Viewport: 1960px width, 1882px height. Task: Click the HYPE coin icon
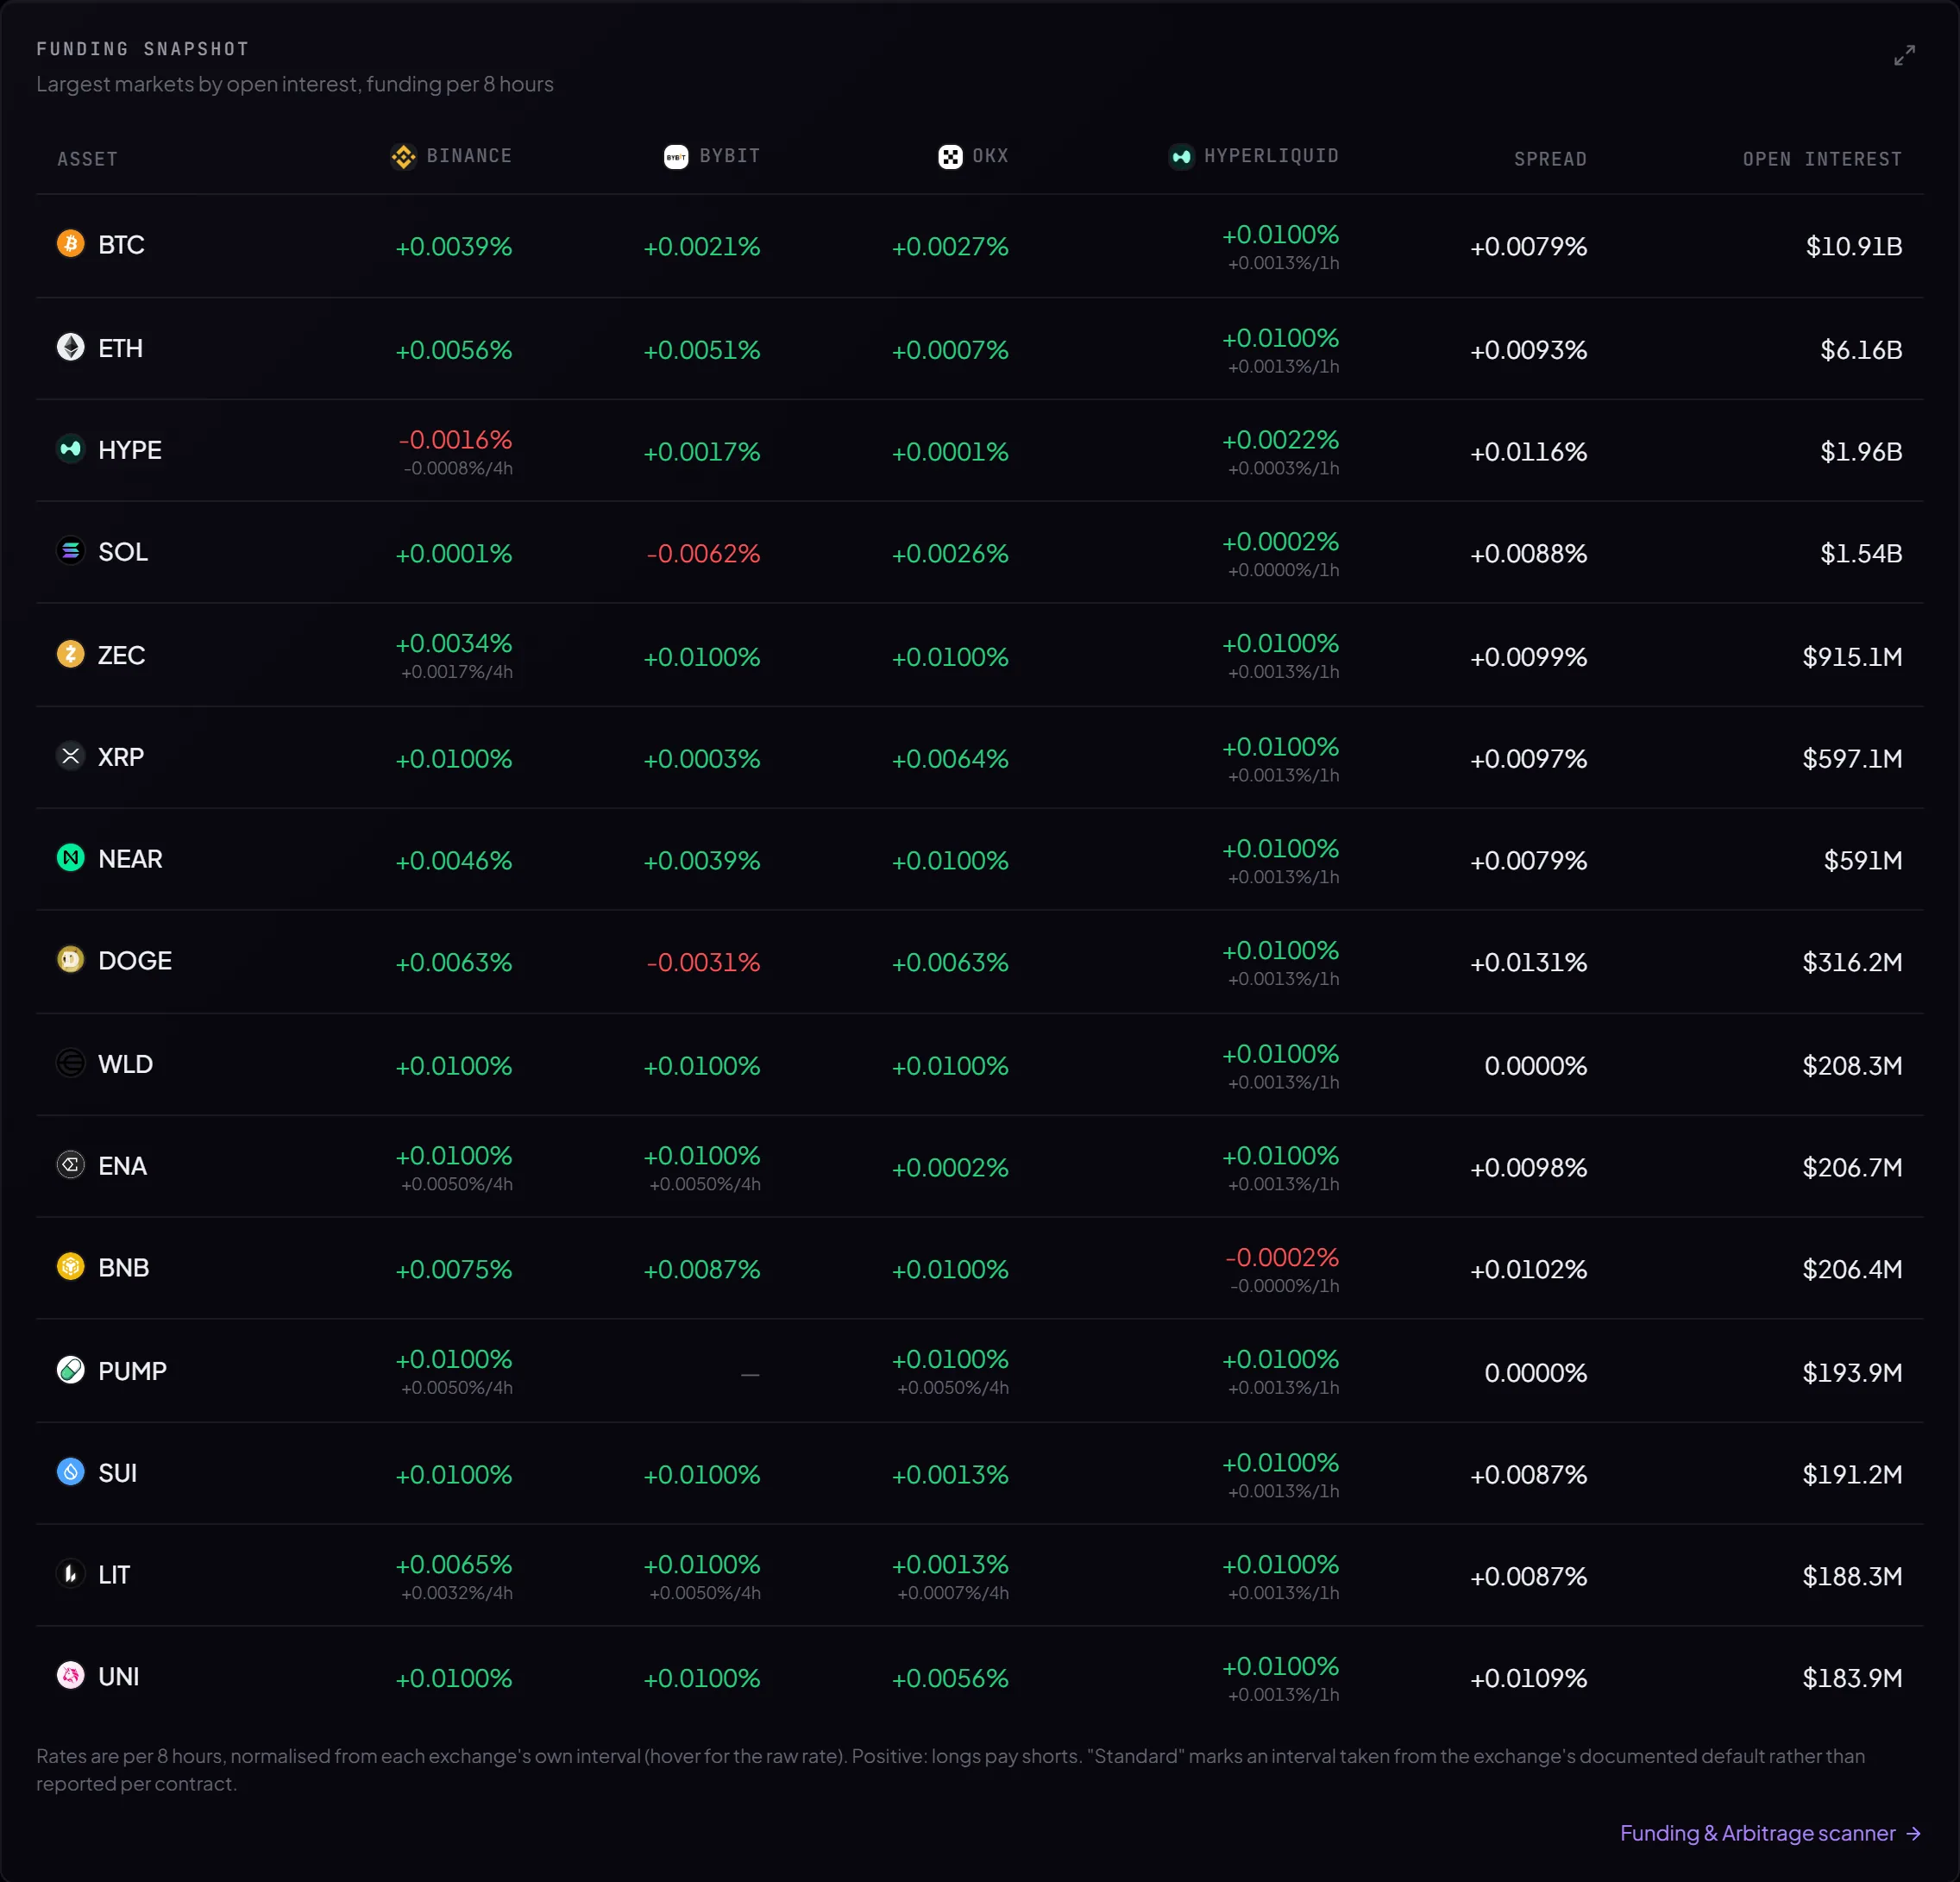tap(71, 449)
